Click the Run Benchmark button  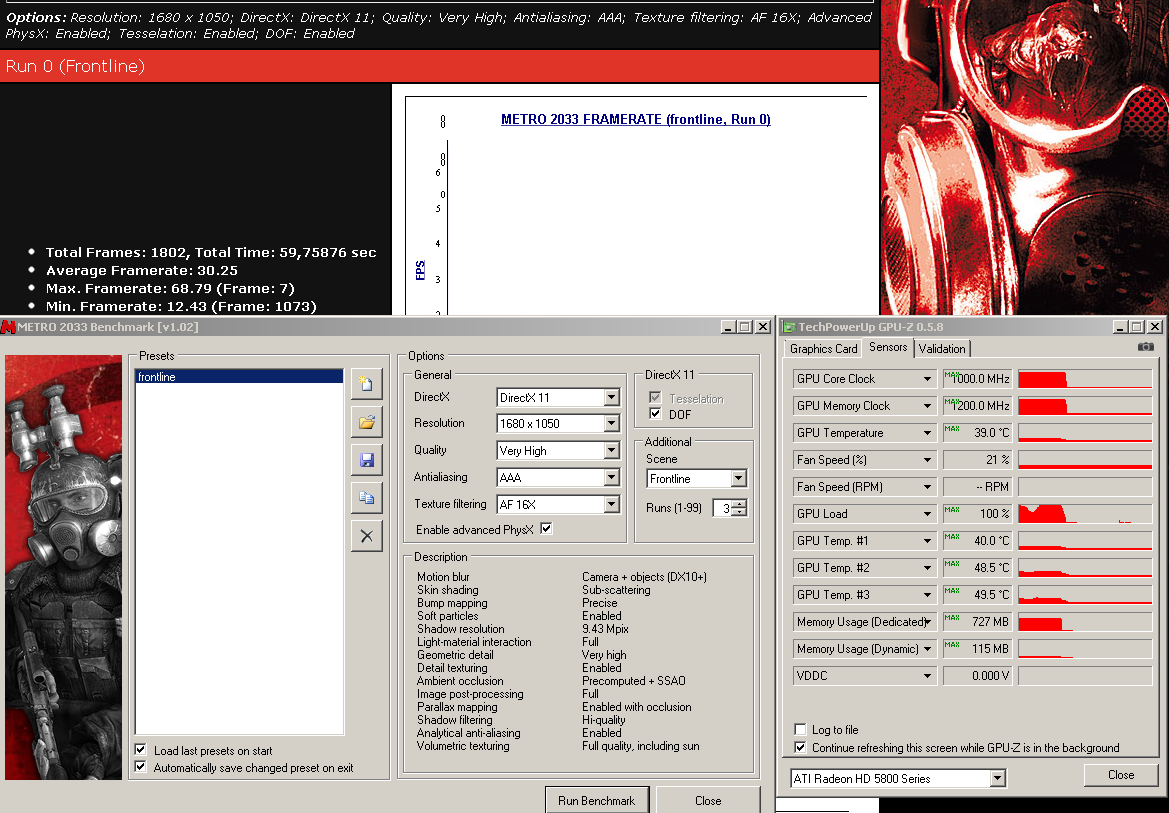596,800
